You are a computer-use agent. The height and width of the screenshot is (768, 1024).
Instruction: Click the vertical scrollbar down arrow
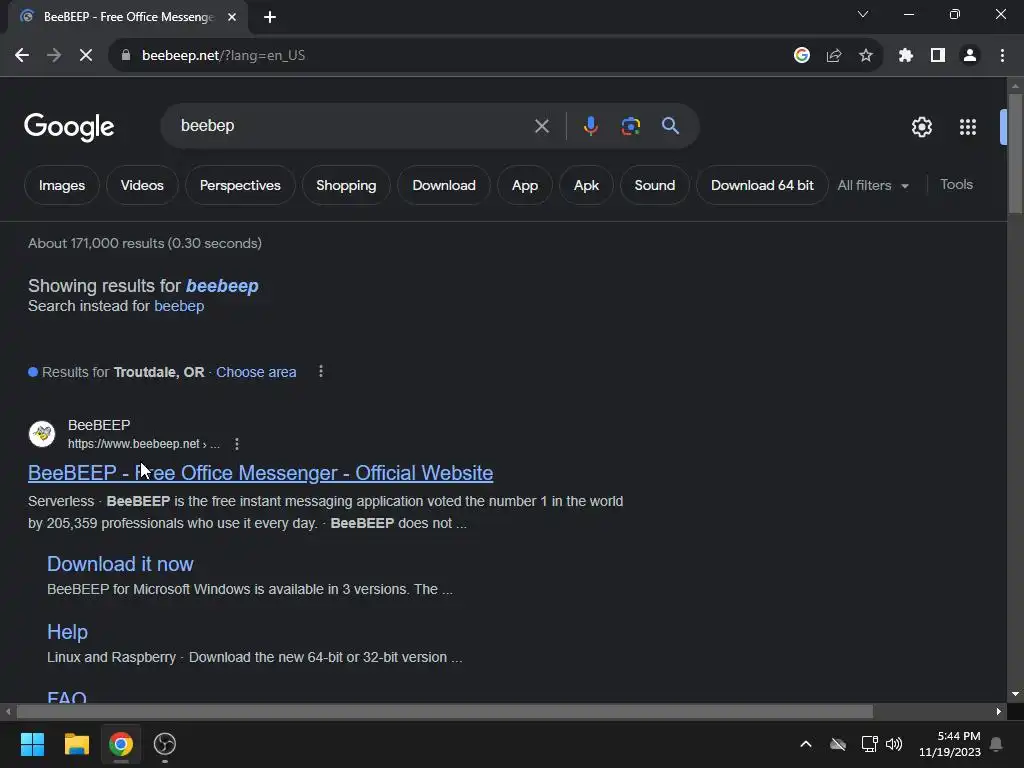1015,694
